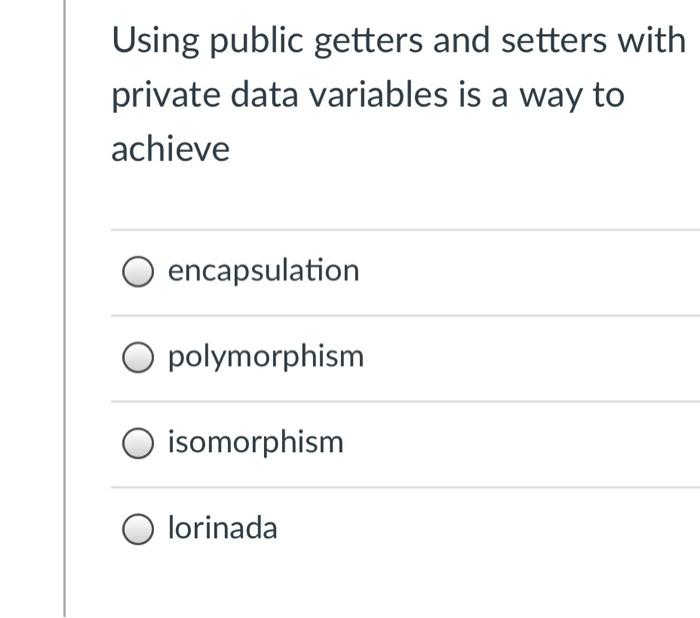The height and width of the screenshot is (618, 700).
Task: Click the word "with" ending the first line
Action: coord(651,40)
